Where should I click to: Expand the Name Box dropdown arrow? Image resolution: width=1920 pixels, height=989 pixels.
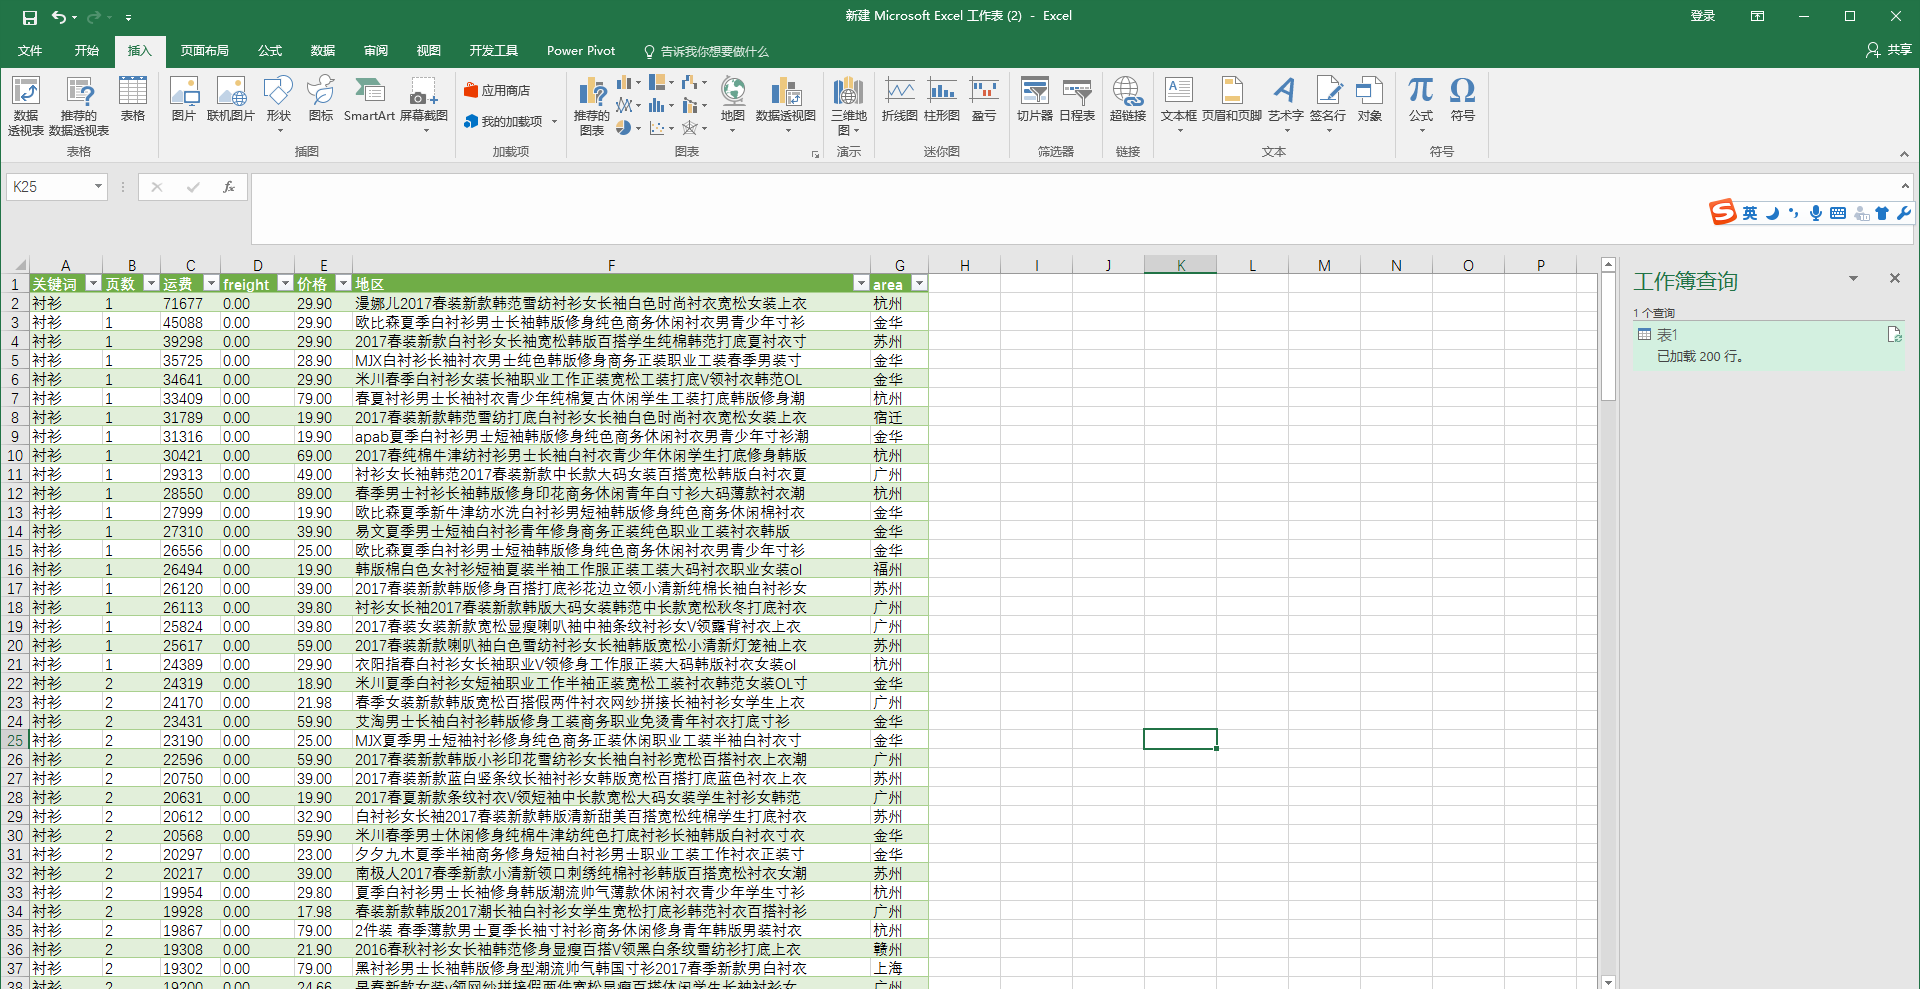tap(98, 187)
